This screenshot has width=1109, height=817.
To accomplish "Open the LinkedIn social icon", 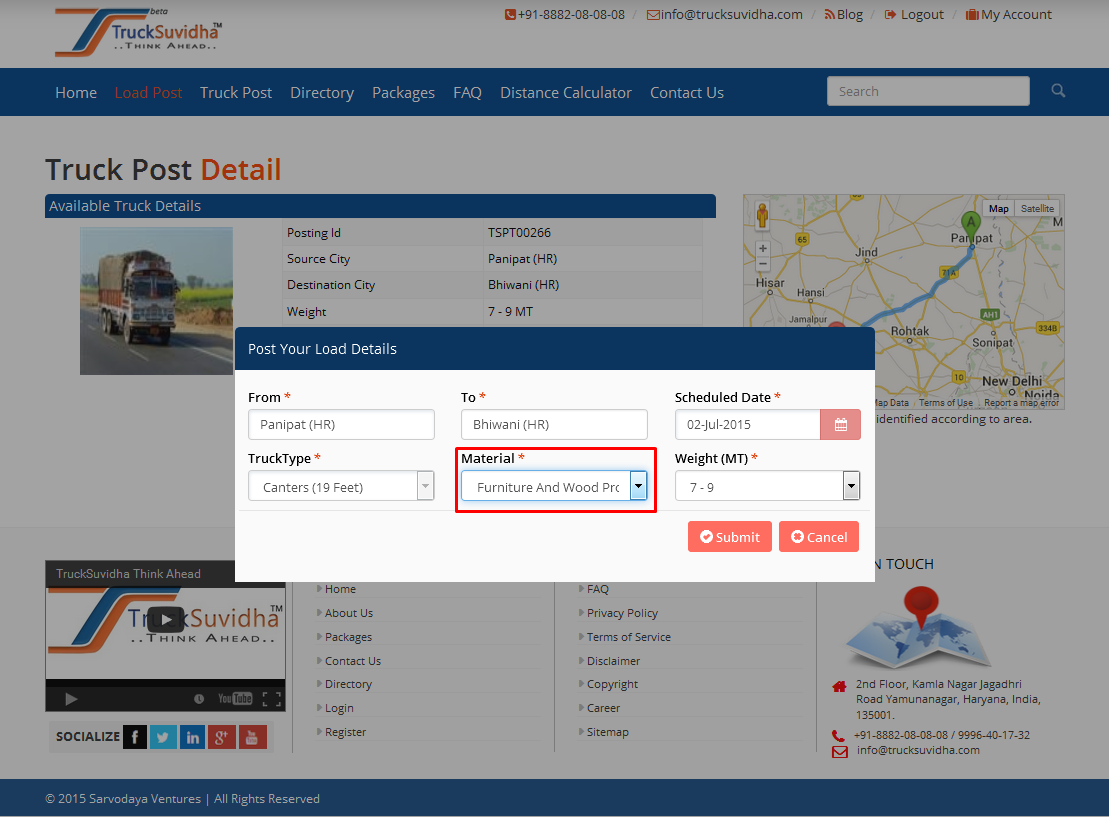I will pyautogui.click(x=193, y=737).
